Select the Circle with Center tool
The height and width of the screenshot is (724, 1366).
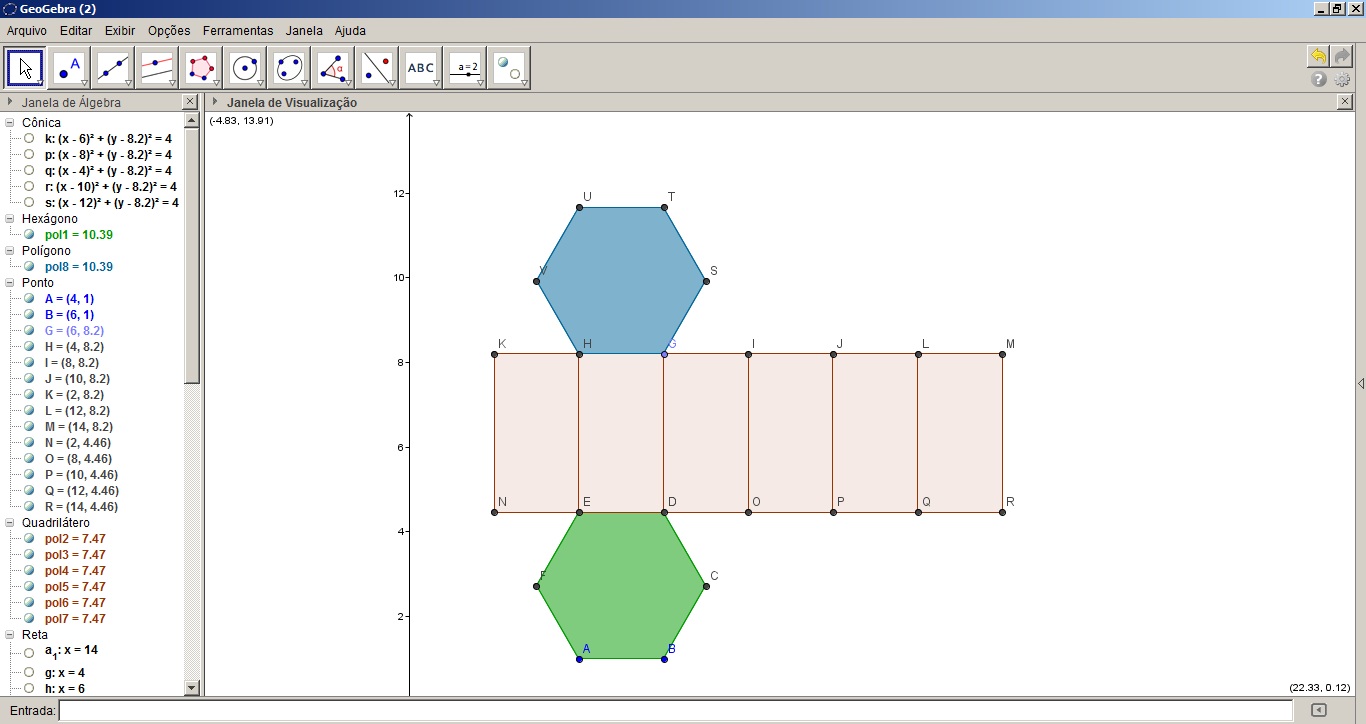[246, 68]
